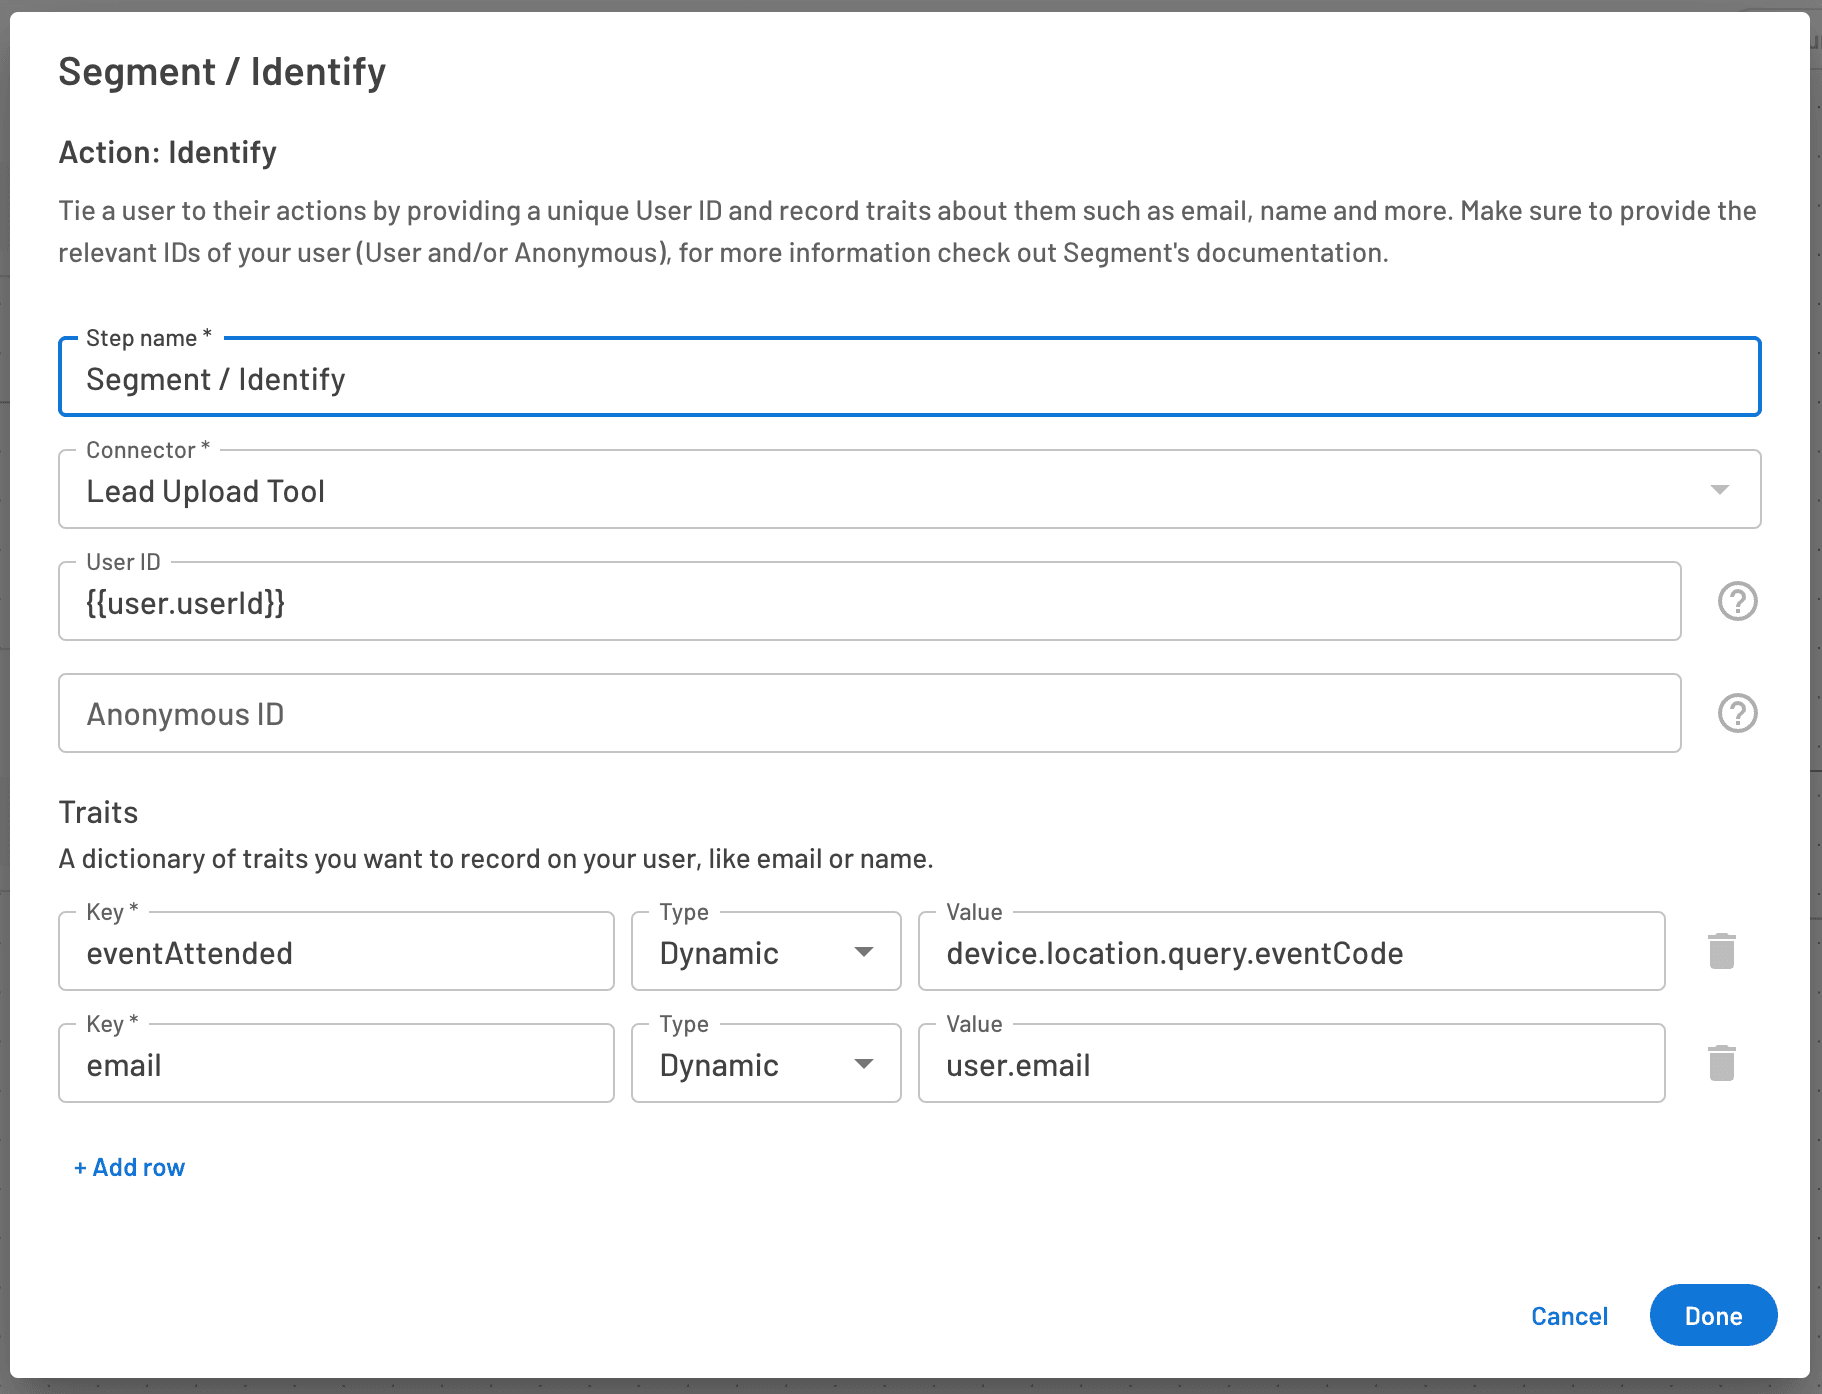Click the help icon beside User ID

pos(1737,601)
